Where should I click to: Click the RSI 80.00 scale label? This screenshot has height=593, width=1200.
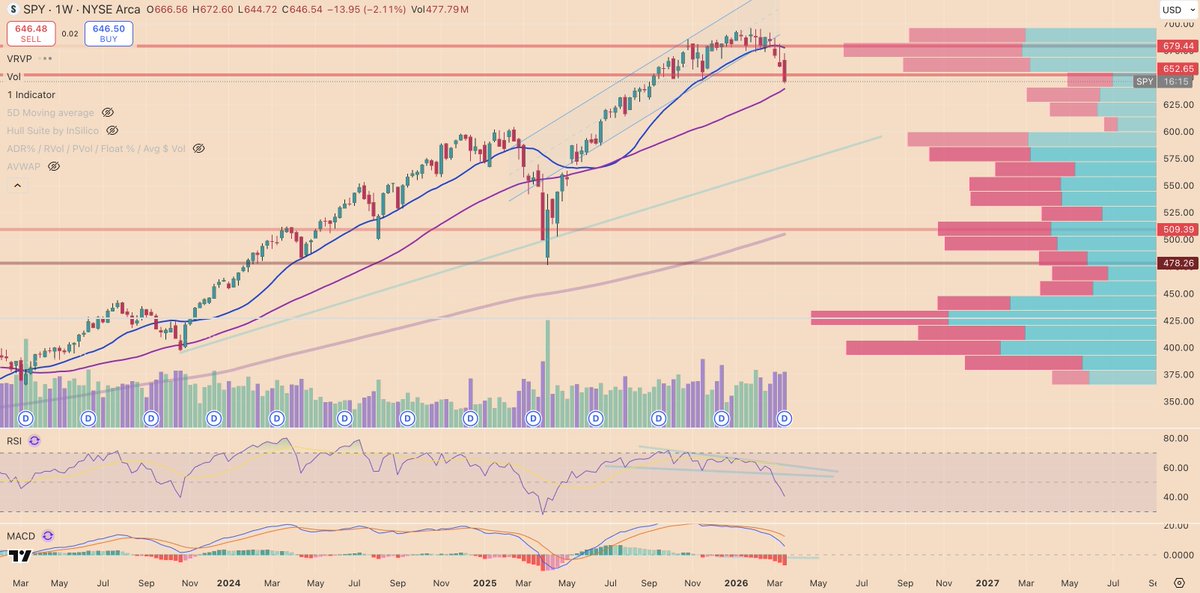tap(1178, 438)
